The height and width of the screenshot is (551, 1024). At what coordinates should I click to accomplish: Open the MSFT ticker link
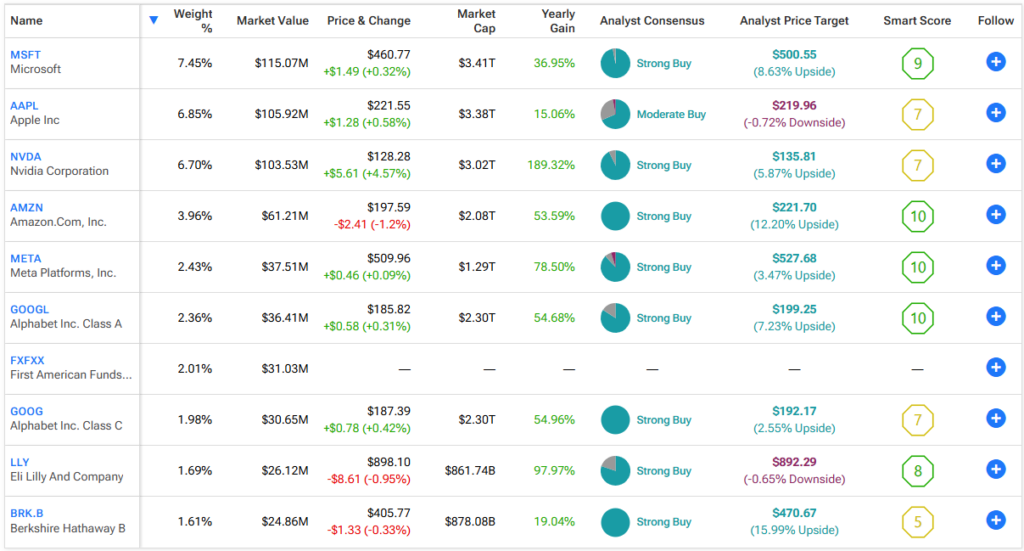(x=26, y=55)
